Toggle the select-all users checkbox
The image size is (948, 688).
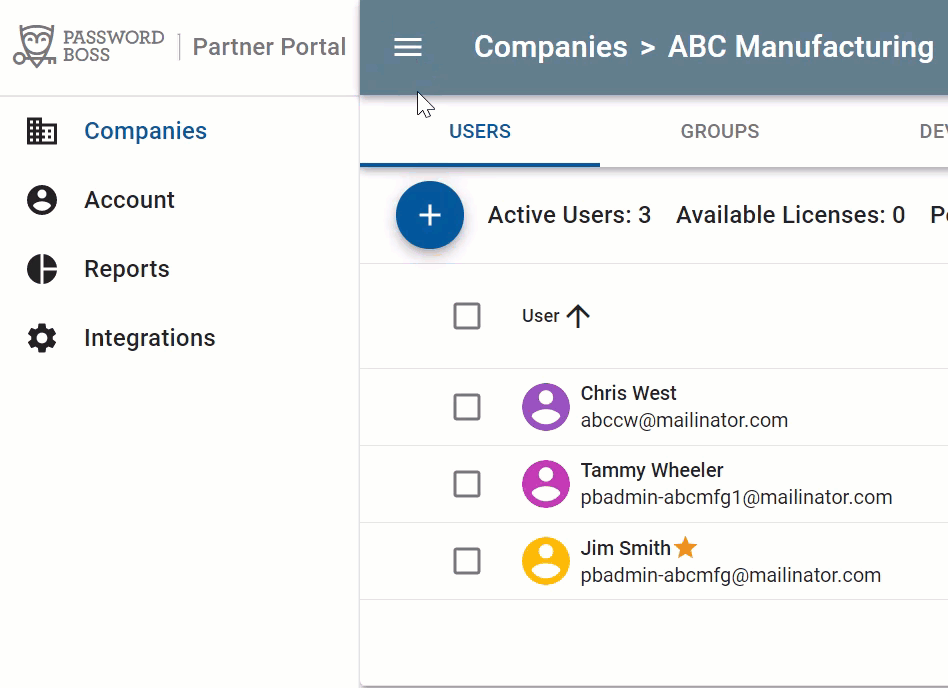tap(467, 316)
